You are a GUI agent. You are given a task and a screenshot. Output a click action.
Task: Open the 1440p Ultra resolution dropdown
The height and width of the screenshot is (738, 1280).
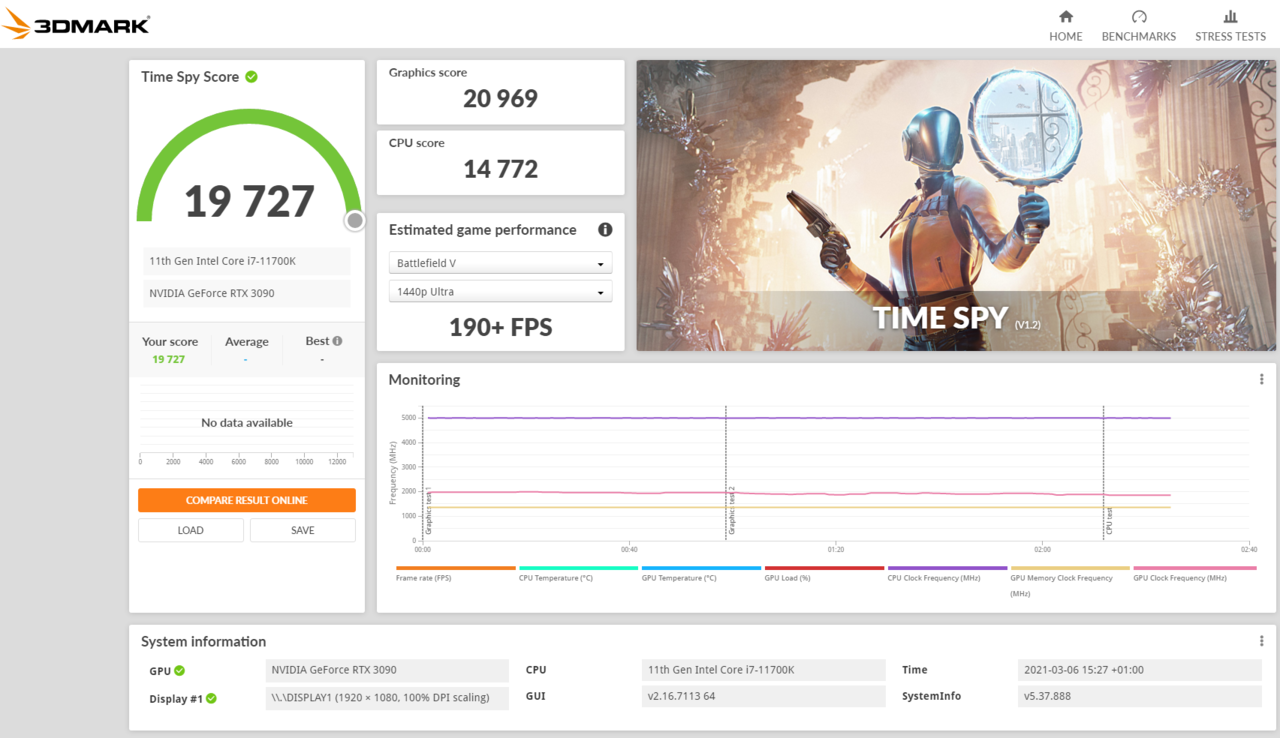500,292
